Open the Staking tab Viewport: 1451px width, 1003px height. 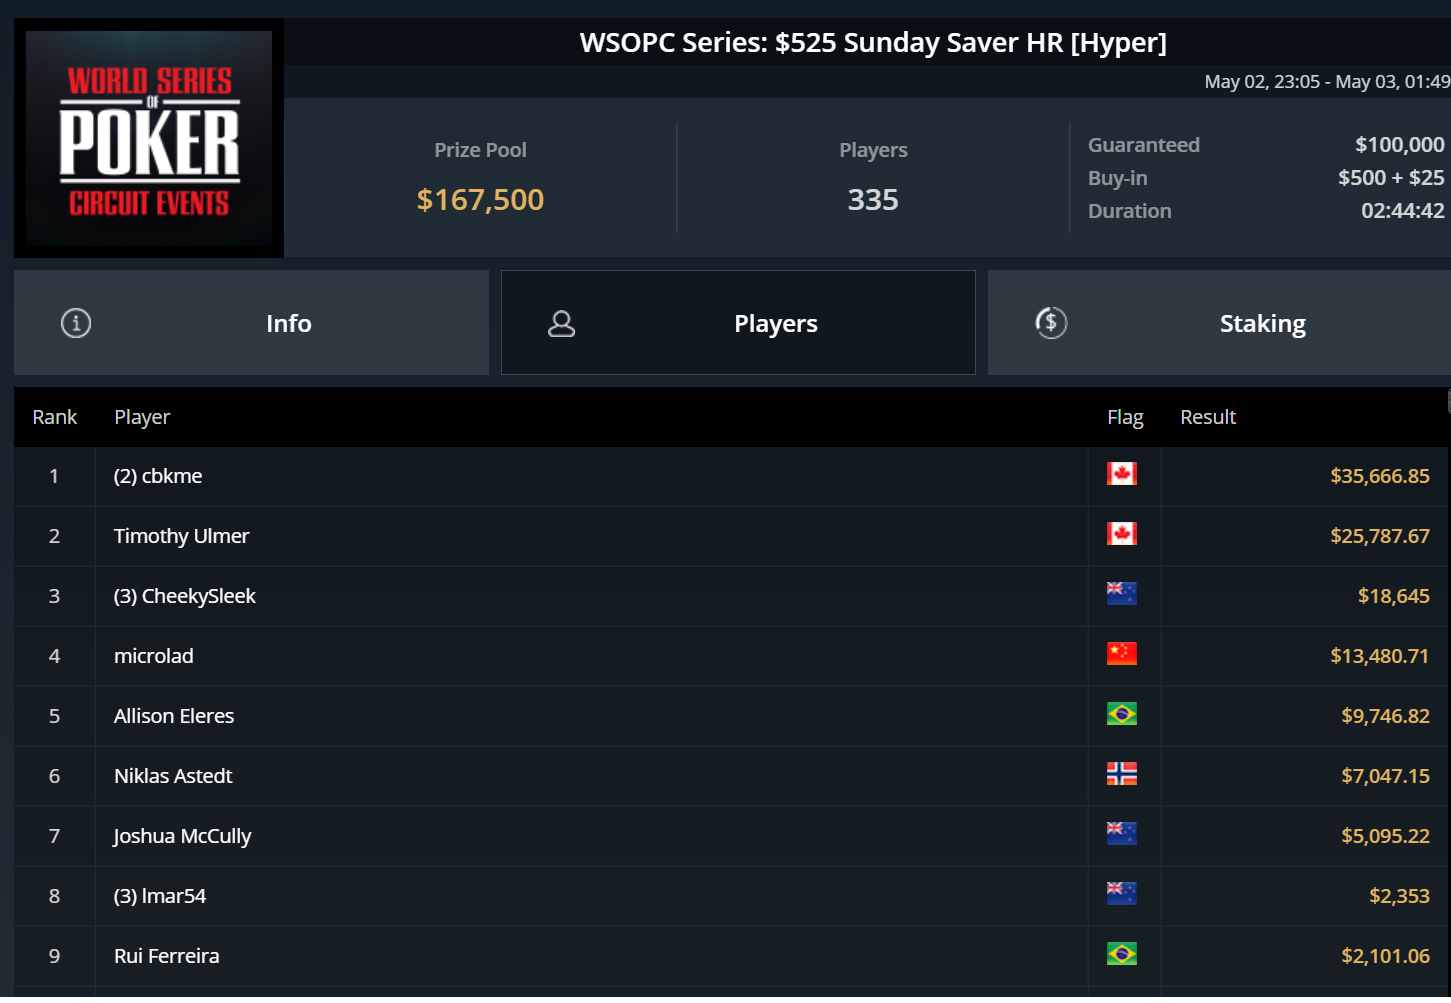coord(1262,323)
